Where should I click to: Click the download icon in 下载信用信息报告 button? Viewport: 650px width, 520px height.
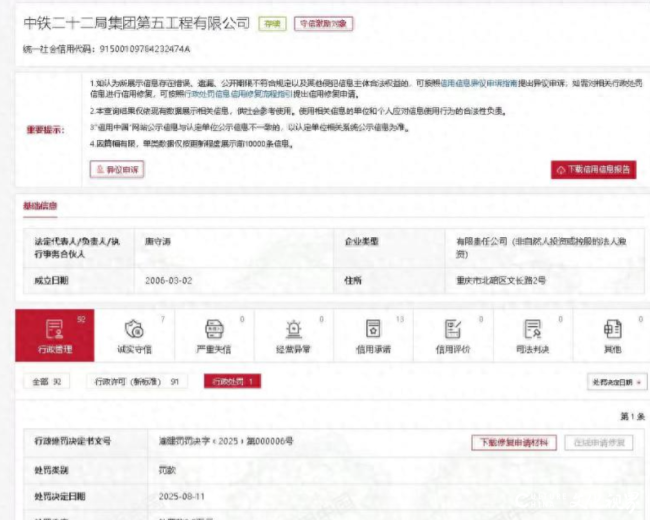[x=561, y=170]
